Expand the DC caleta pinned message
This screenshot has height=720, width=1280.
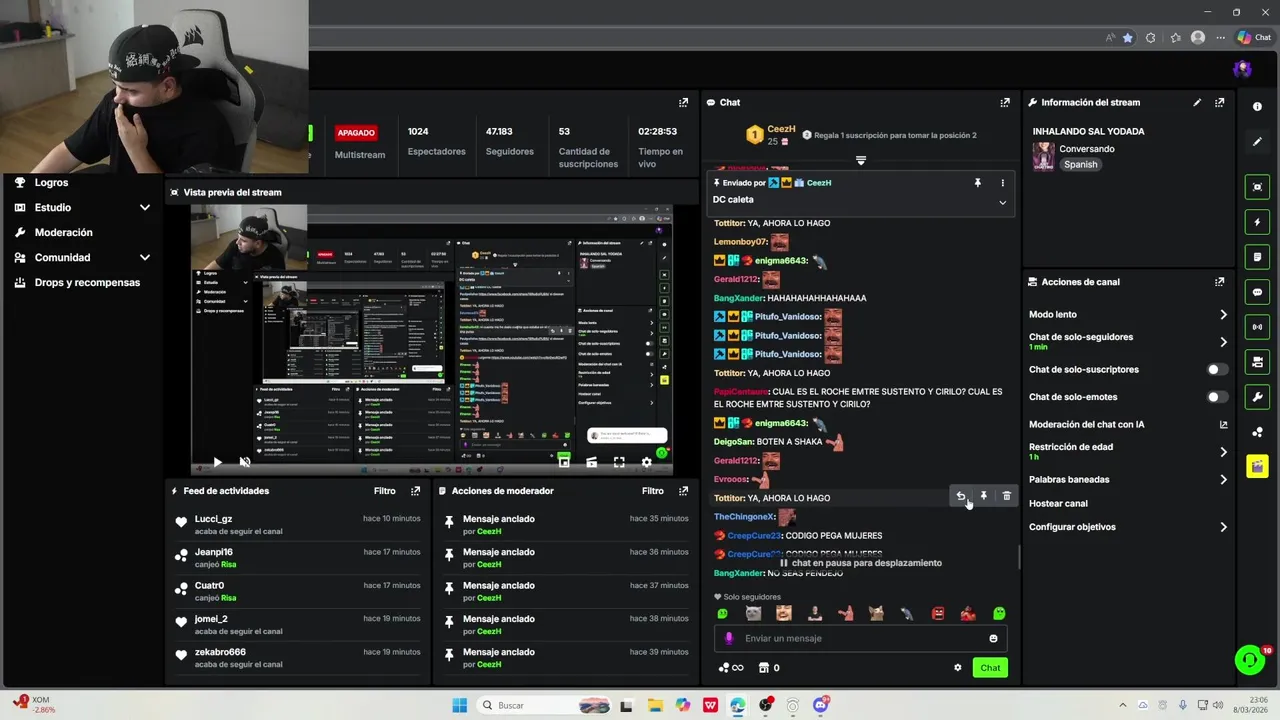click(x=1002, y=202)
